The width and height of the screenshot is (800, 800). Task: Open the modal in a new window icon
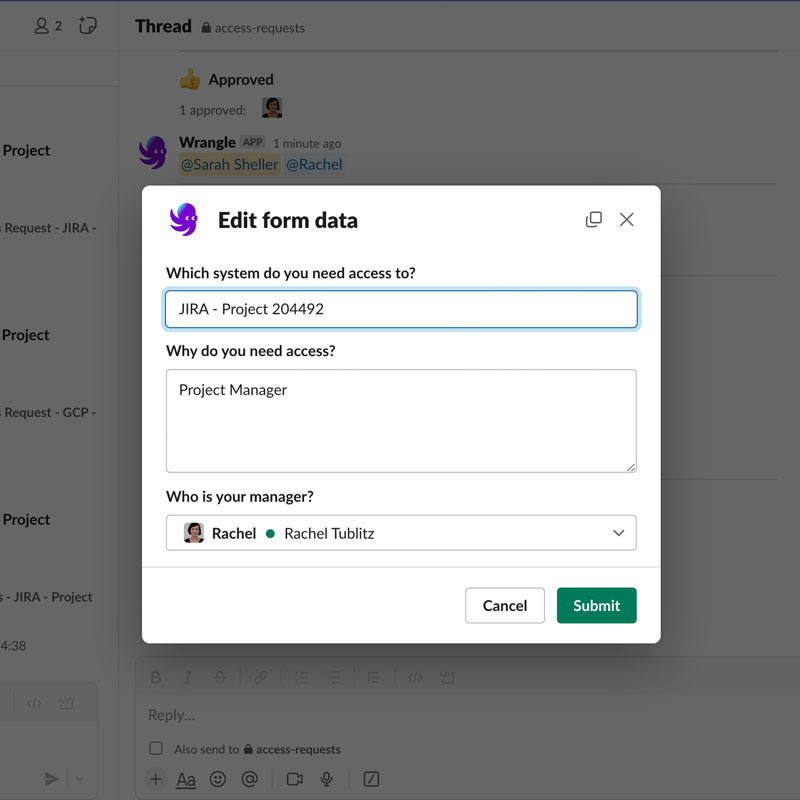point(593,219)
